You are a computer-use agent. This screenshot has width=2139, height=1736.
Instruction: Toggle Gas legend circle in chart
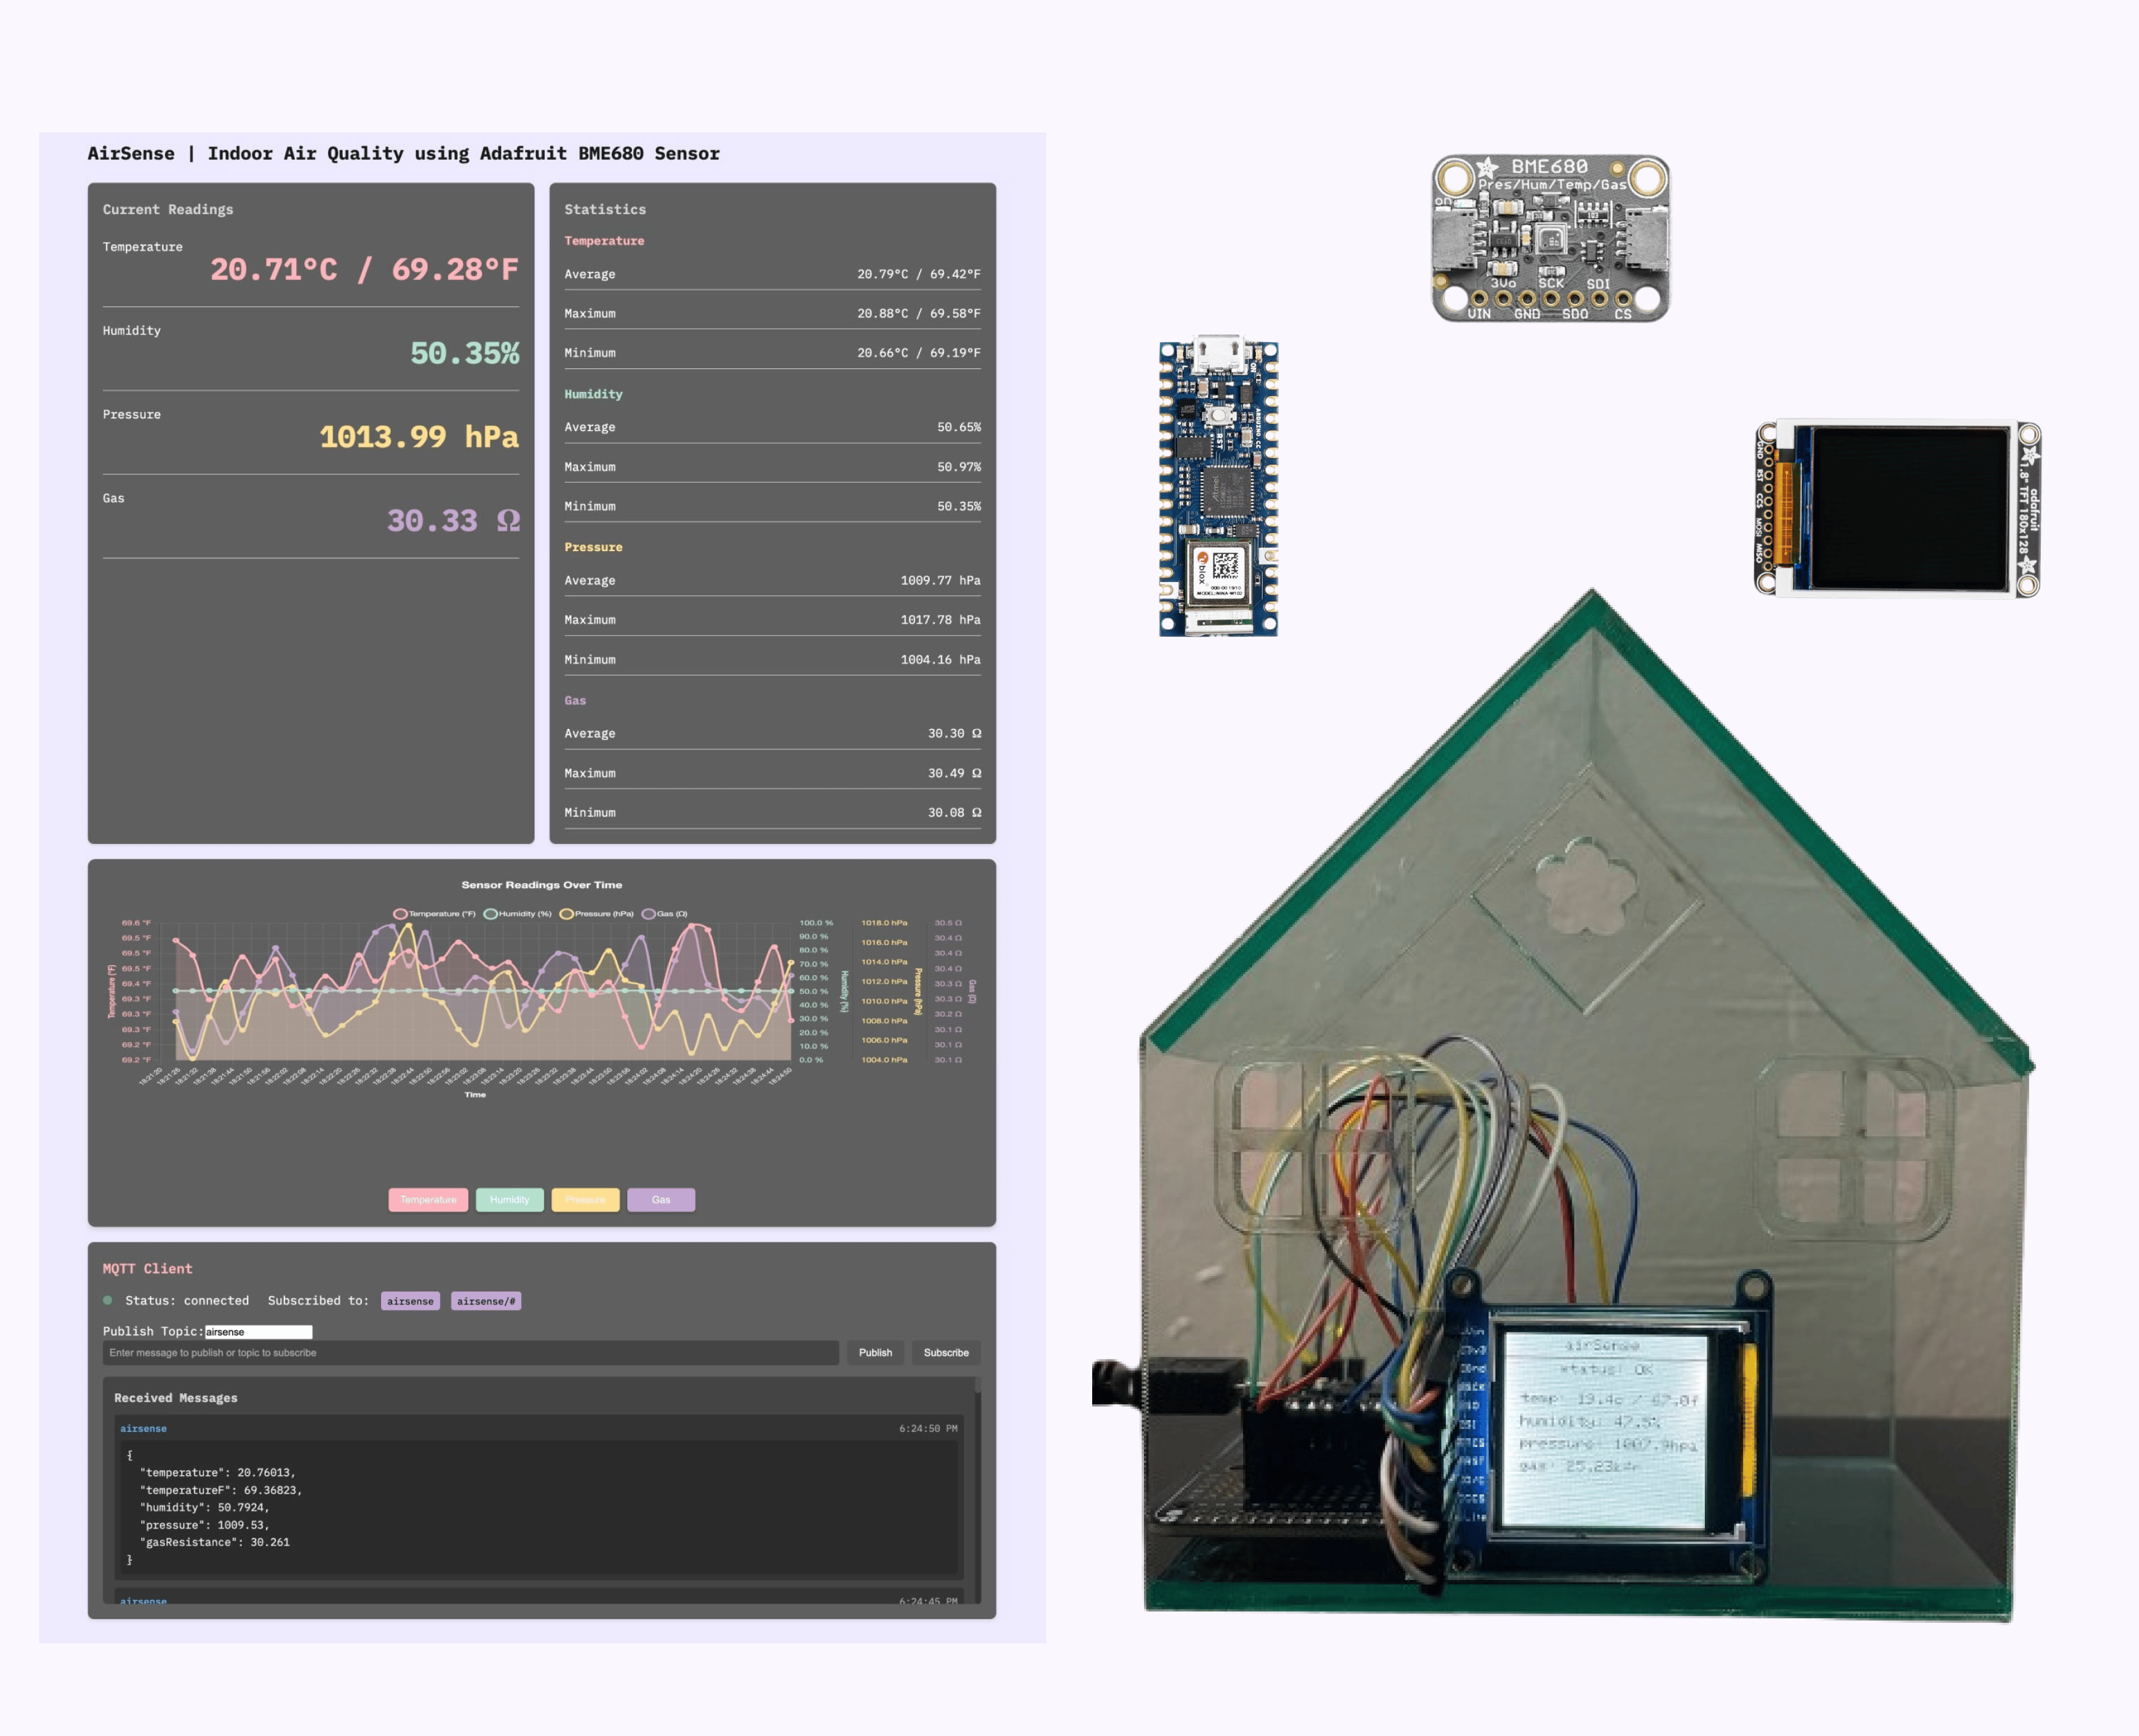tap(649, 913)
